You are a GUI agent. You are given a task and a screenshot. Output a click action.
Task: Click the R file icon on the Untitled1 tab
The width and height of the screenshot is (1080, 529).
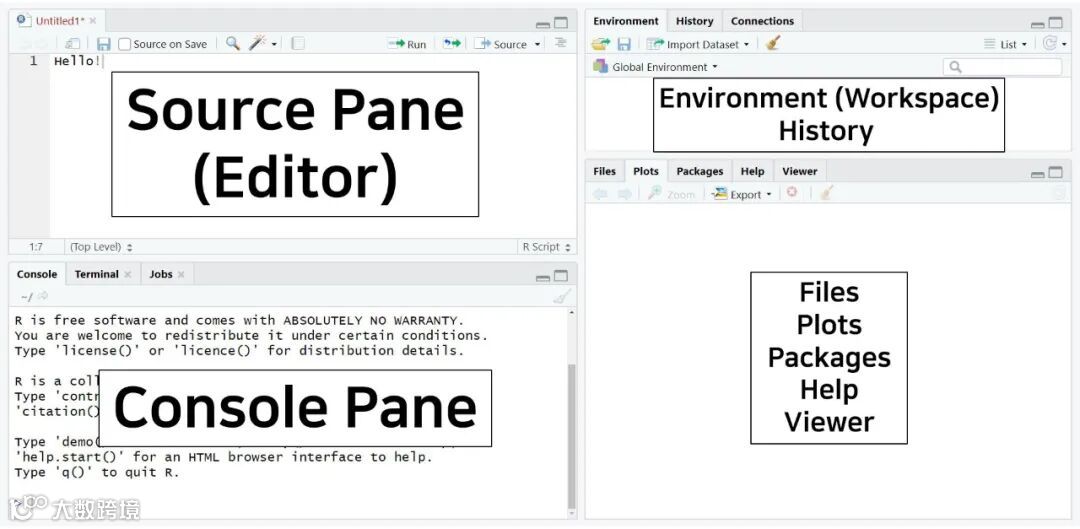click(x=25, y=21)
